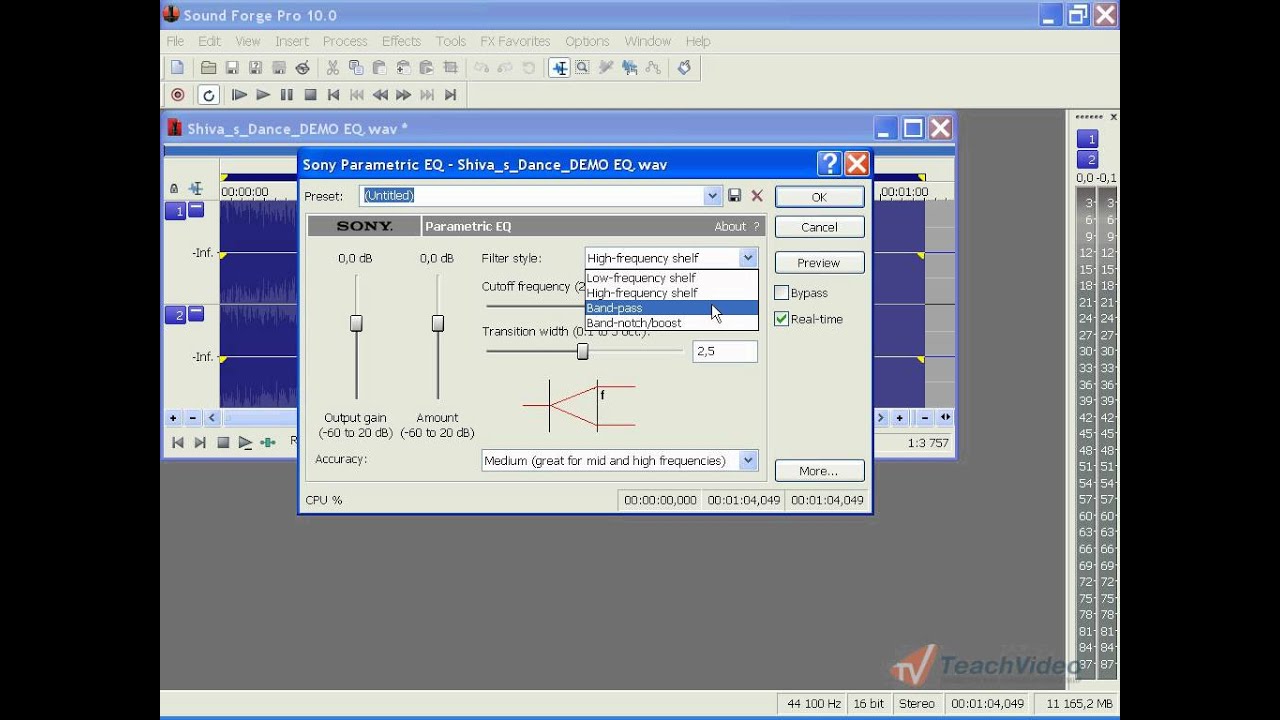Click the Open folder toolbar icon
Image resolution: width=1280 pixels, height=720 pixels.
208,68
